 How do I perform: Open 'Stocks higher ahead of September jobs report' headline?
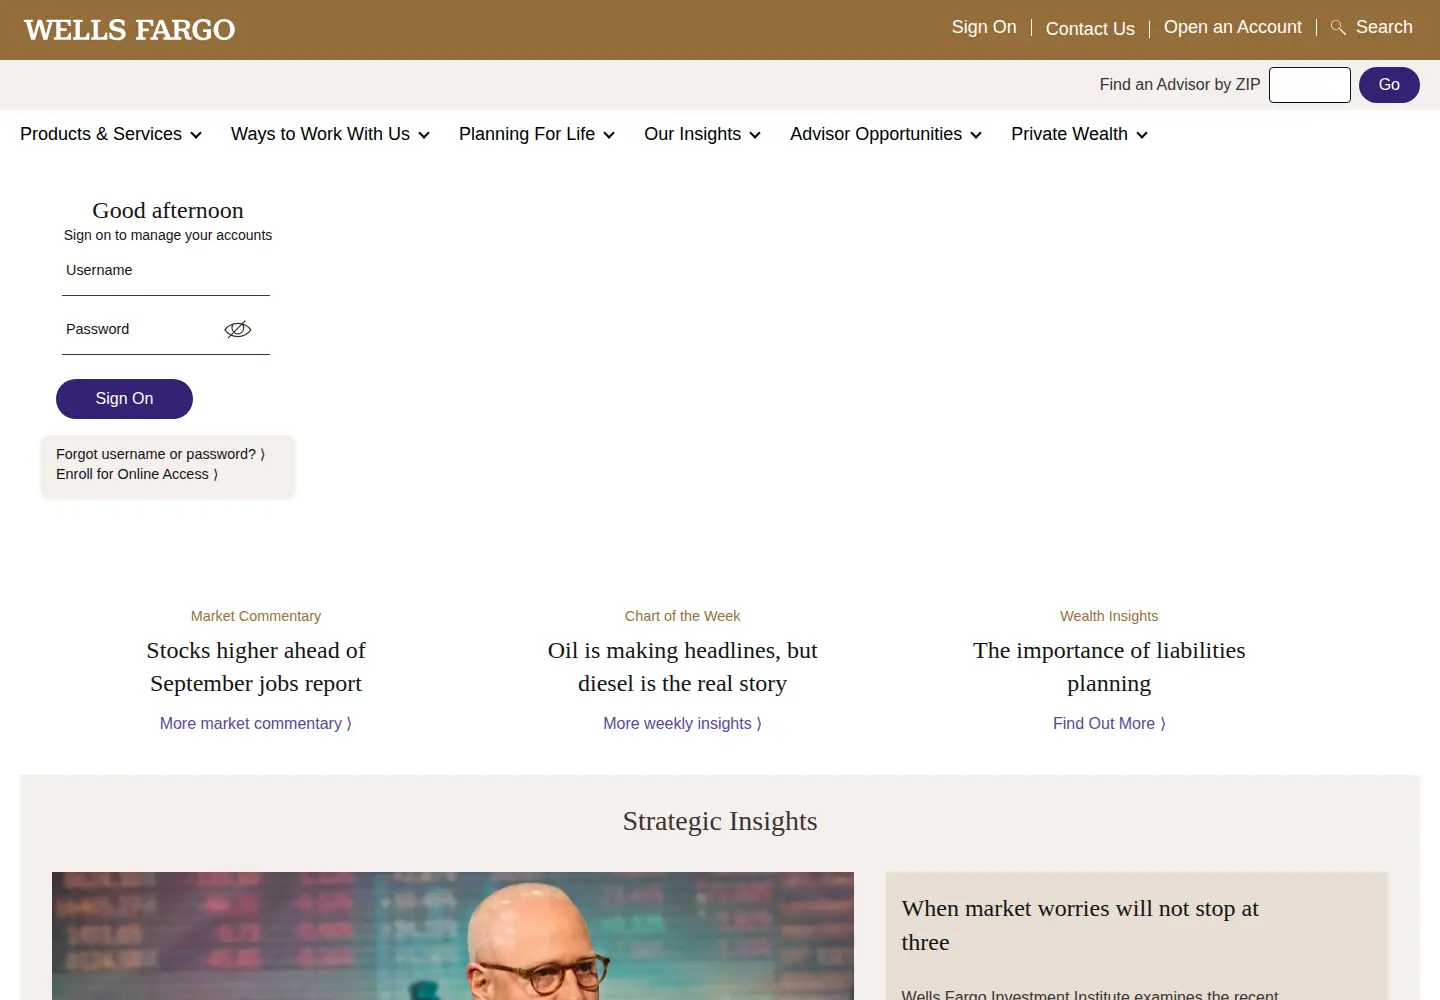tap(256, 667)
